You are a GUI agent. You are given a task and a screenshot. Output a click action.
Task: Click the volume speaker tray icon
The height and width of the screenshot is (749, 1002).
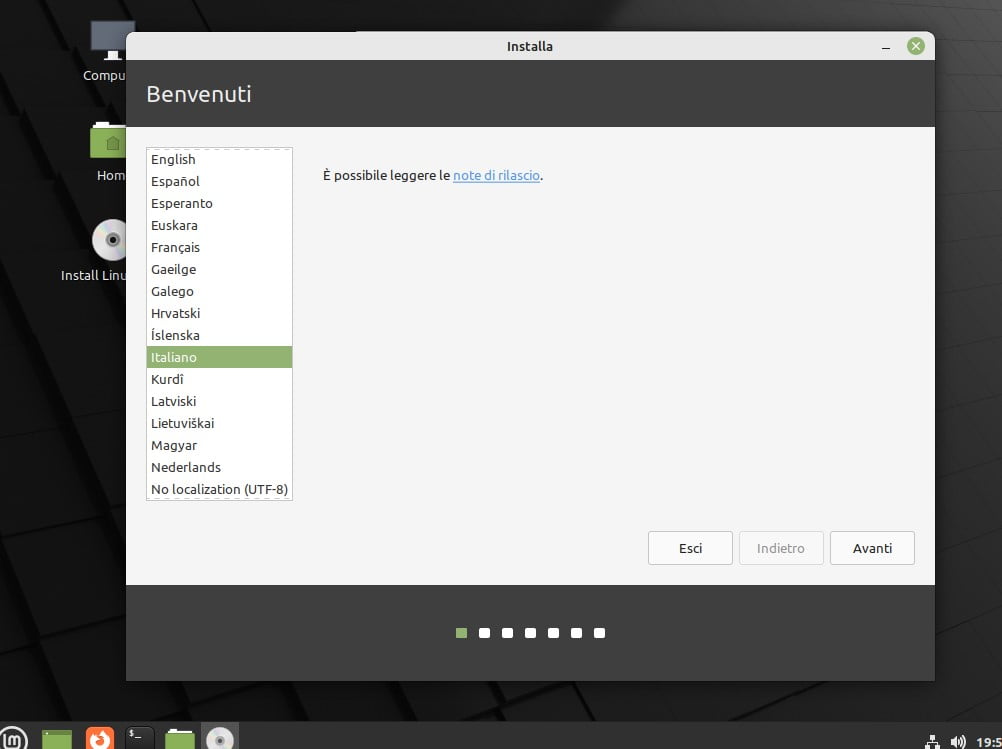(x=958, y=741)
